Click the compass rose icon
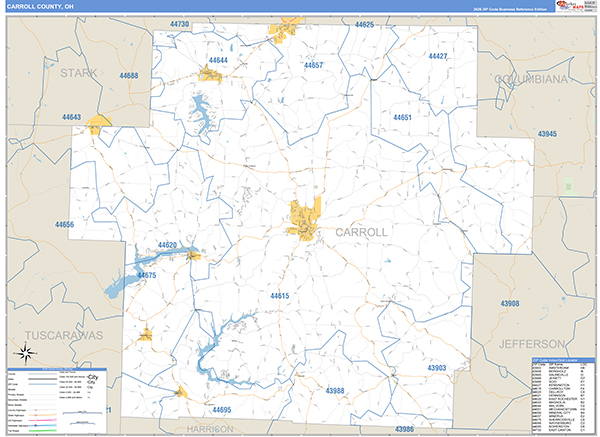Image resolution: width=600 pixels, height=437 pixels. pos(25,354)
